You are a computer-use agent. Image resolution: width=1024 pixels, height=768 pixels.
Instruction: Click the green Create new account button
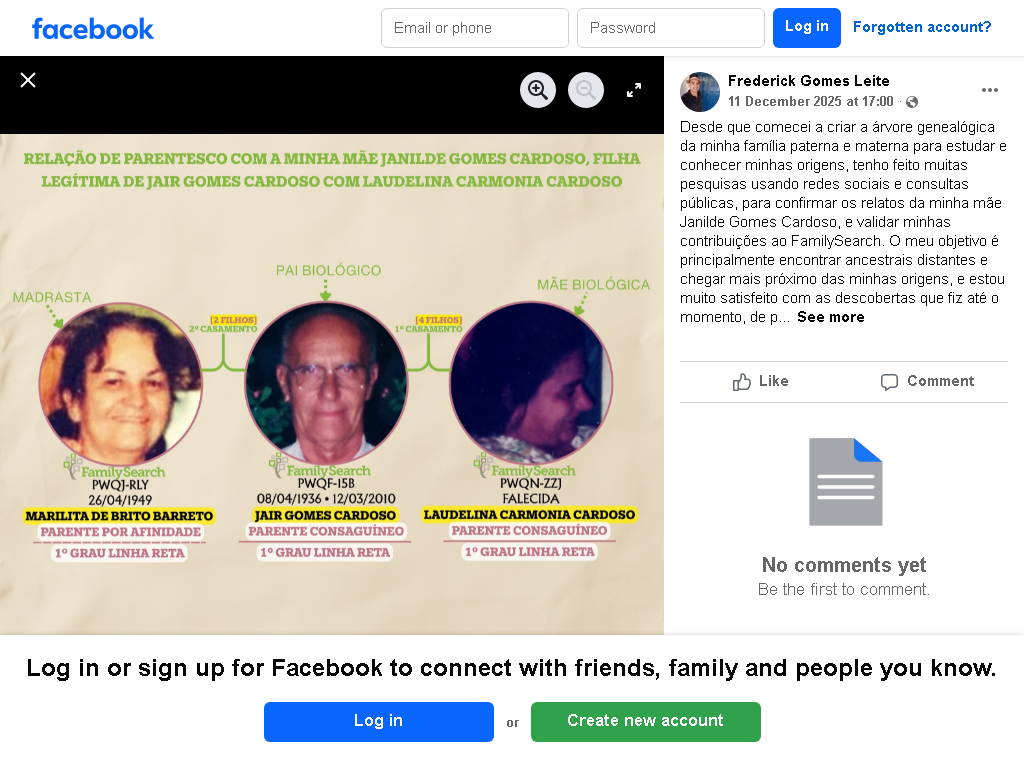click(645, 722)
